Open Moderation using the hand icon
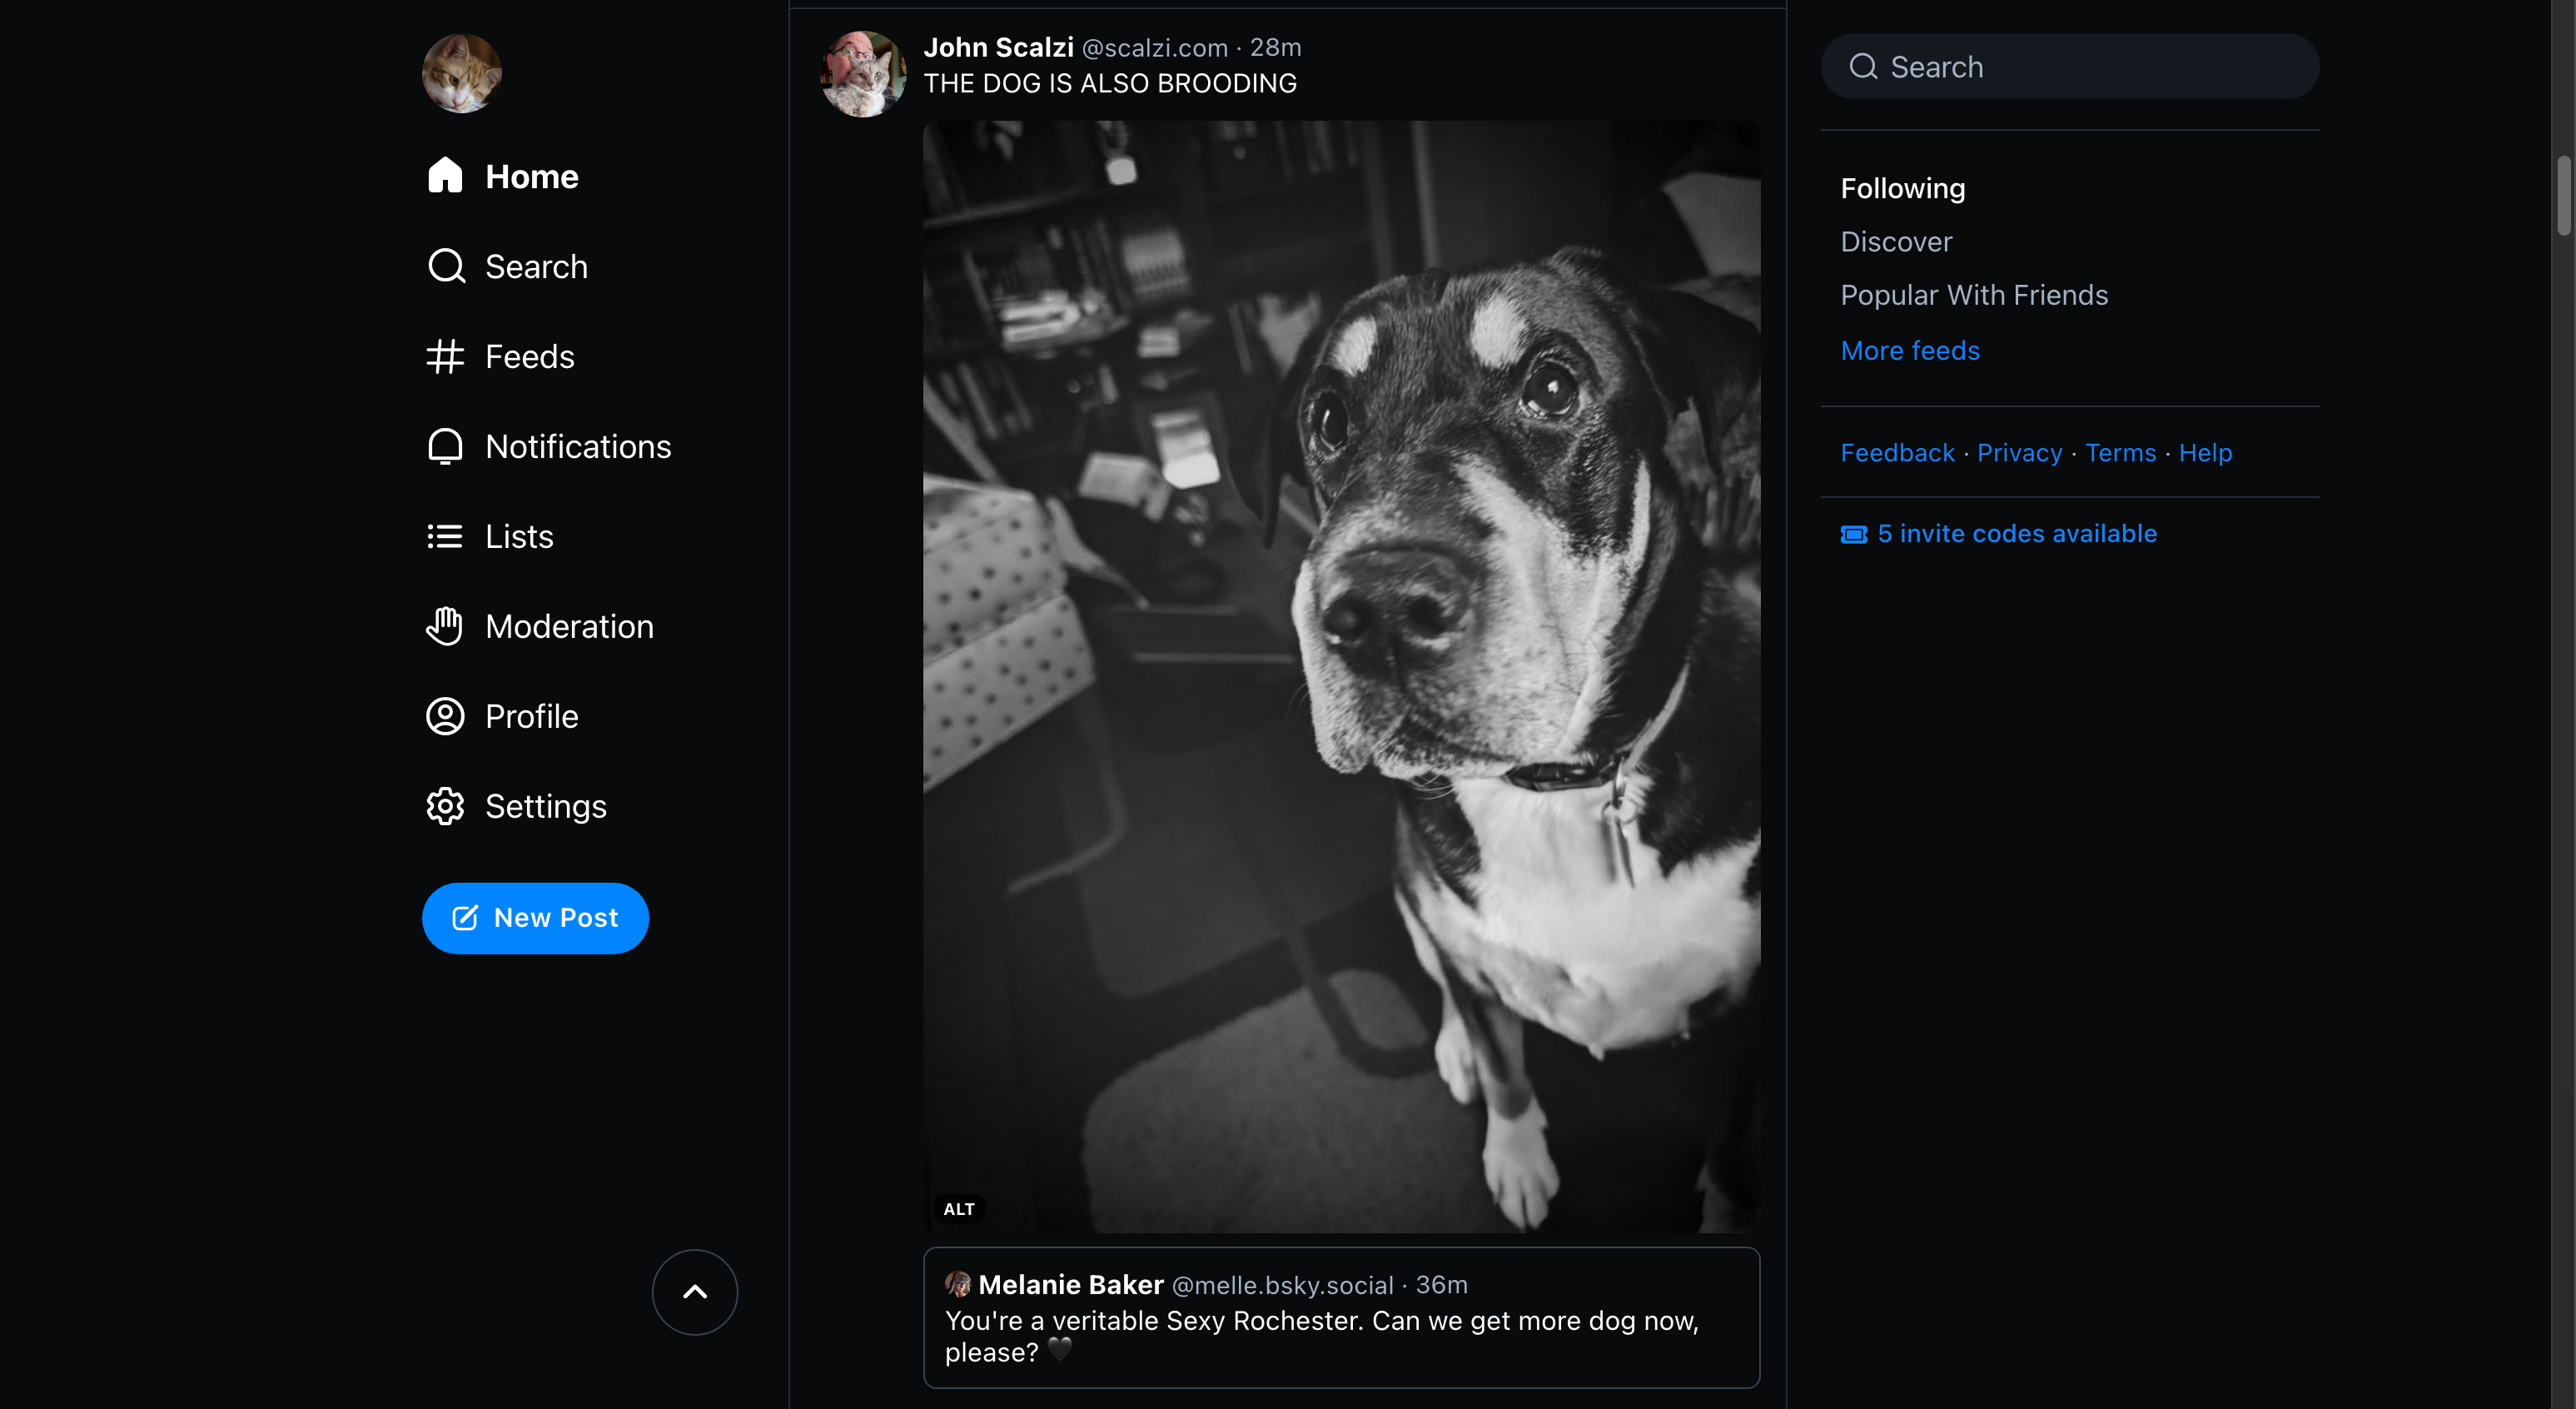The width and height of the screenshot is (2576, 1409). click(x=445, y=626)
